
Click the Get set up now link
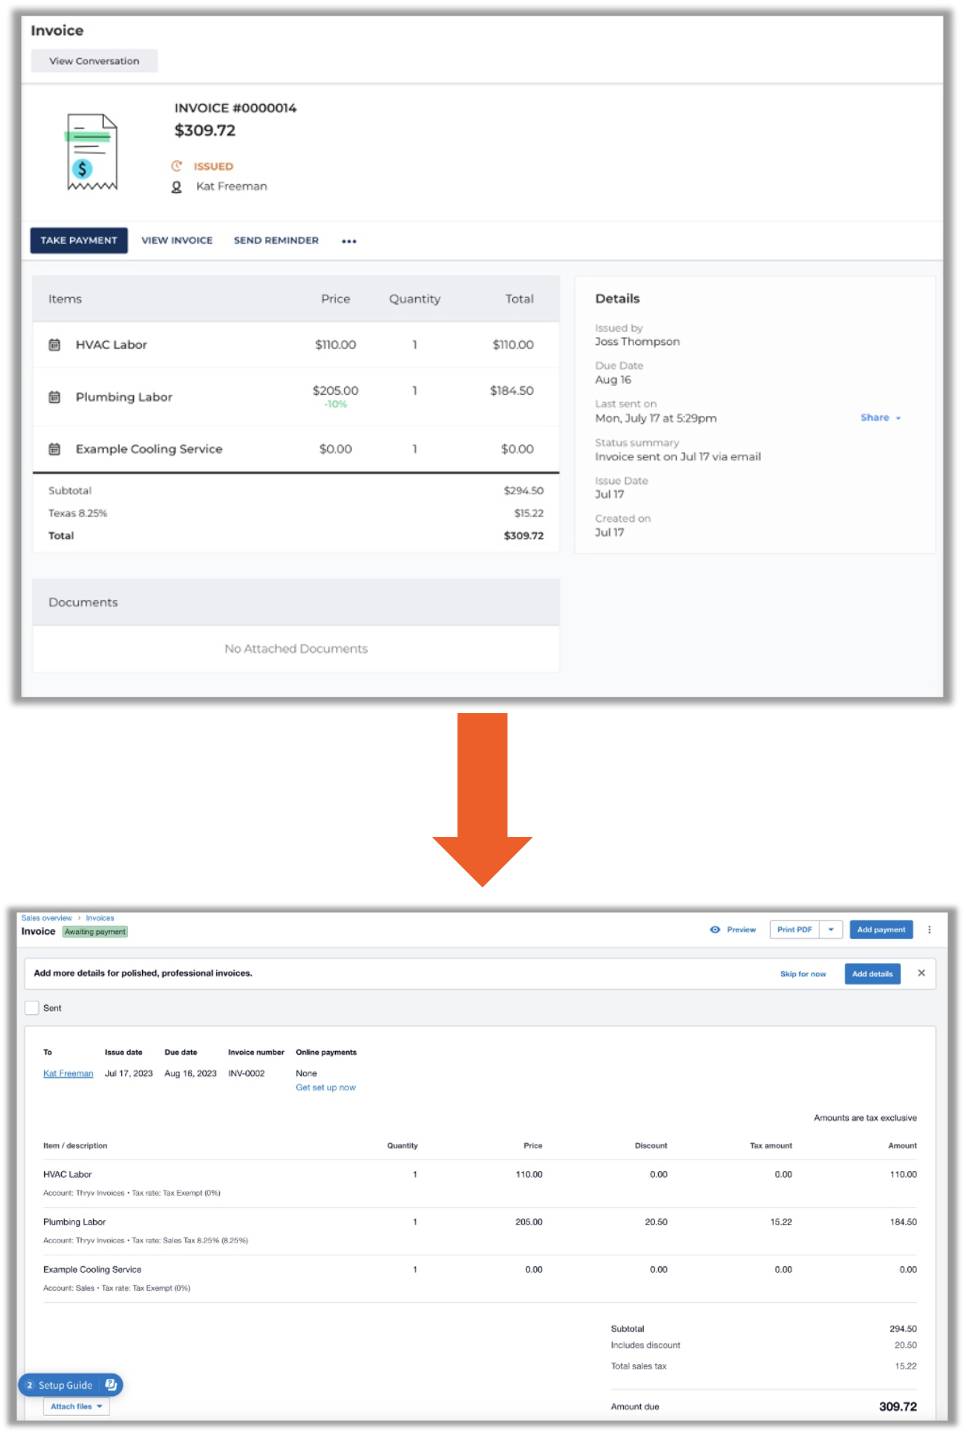(x=325, y=1087)
